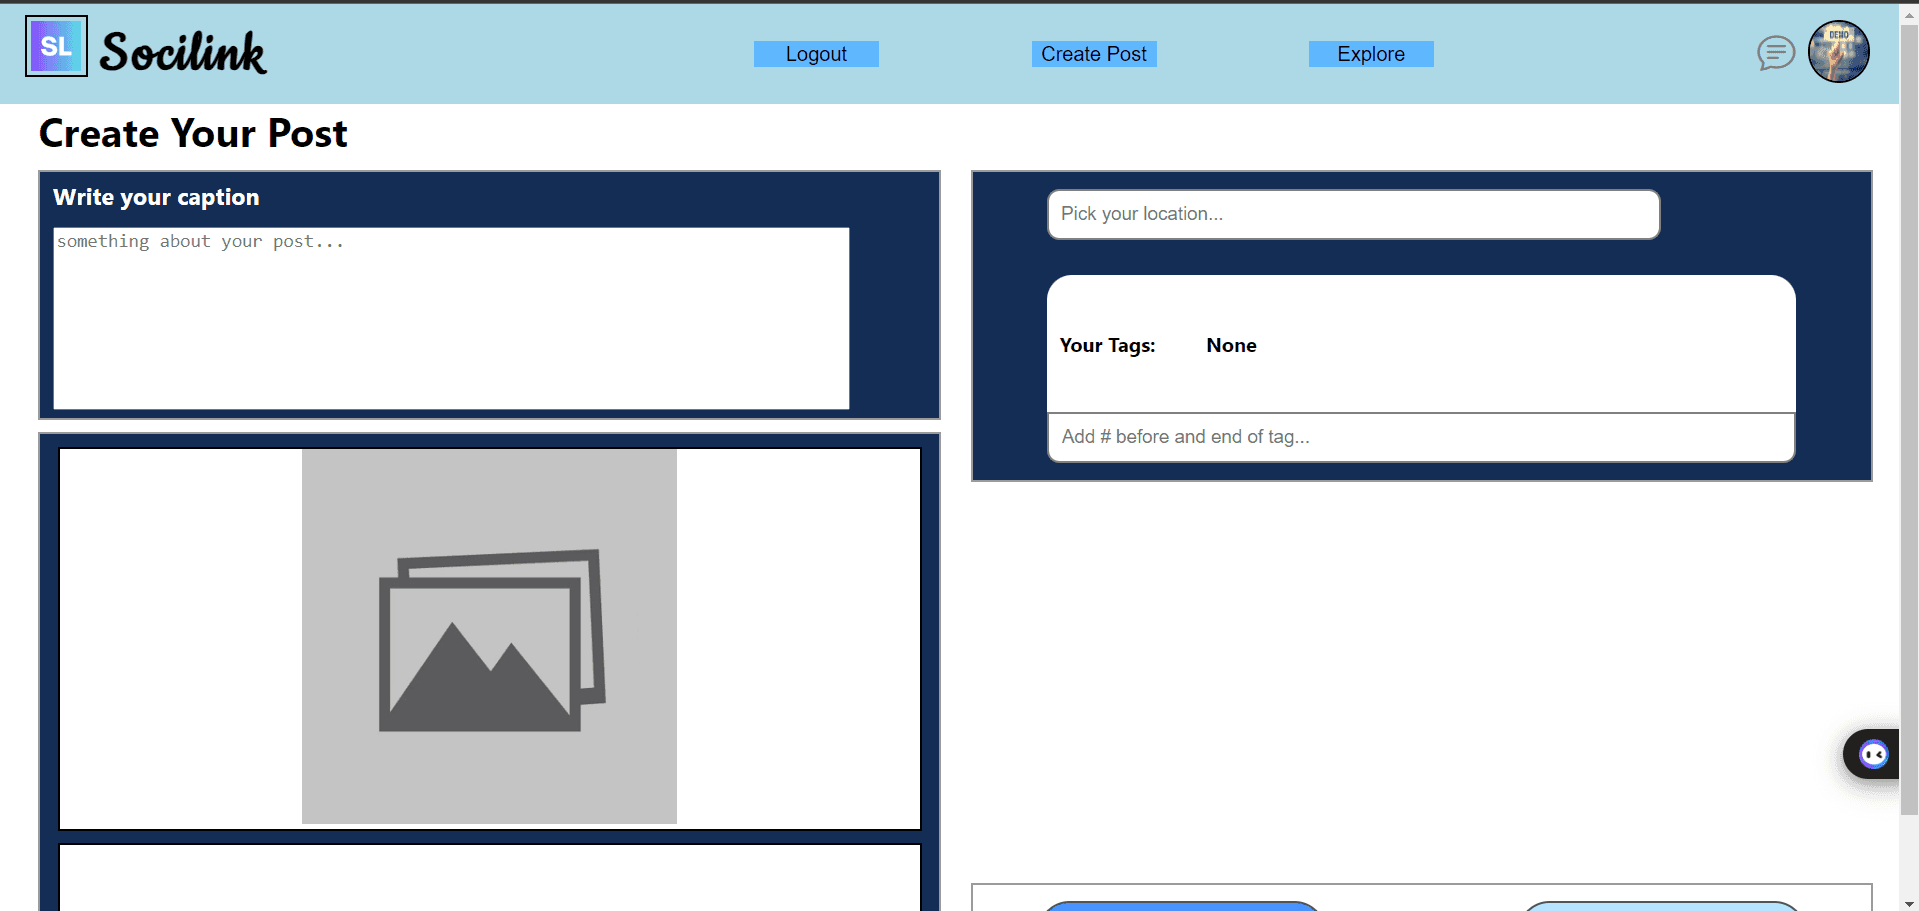Click the 'Write your caption' label
Viewport: 1919px width, 911px height.
(x=156, y=197)
